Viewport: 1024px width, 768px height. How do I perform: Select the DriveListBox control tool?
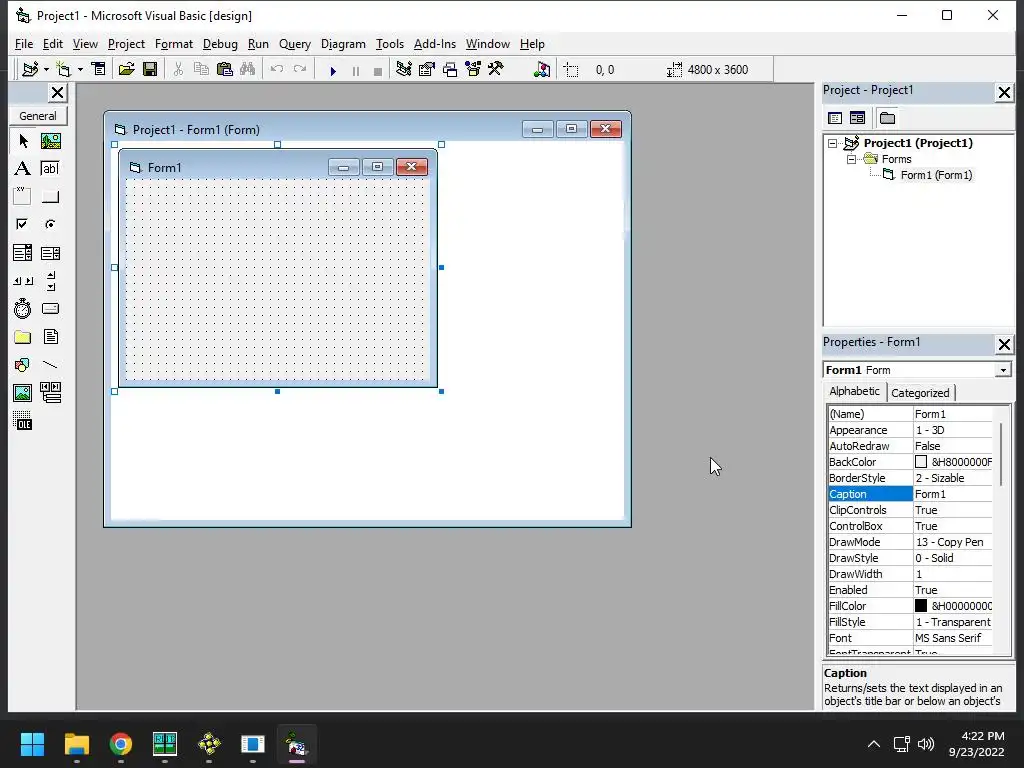[x=50, y=308]
